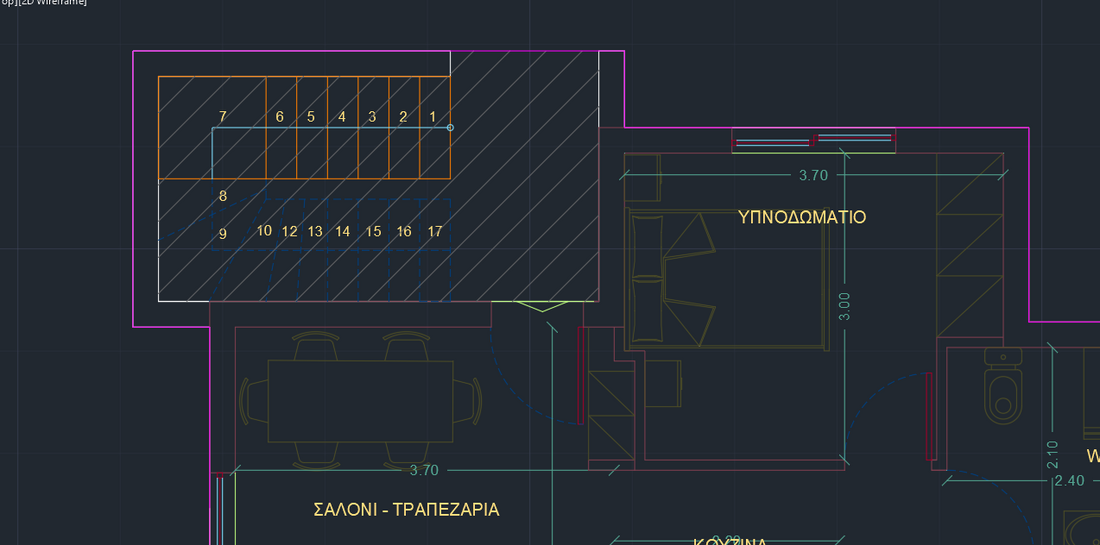Click the circular grip beside stair step 1

pyautogui.click(x=450, y=127)
